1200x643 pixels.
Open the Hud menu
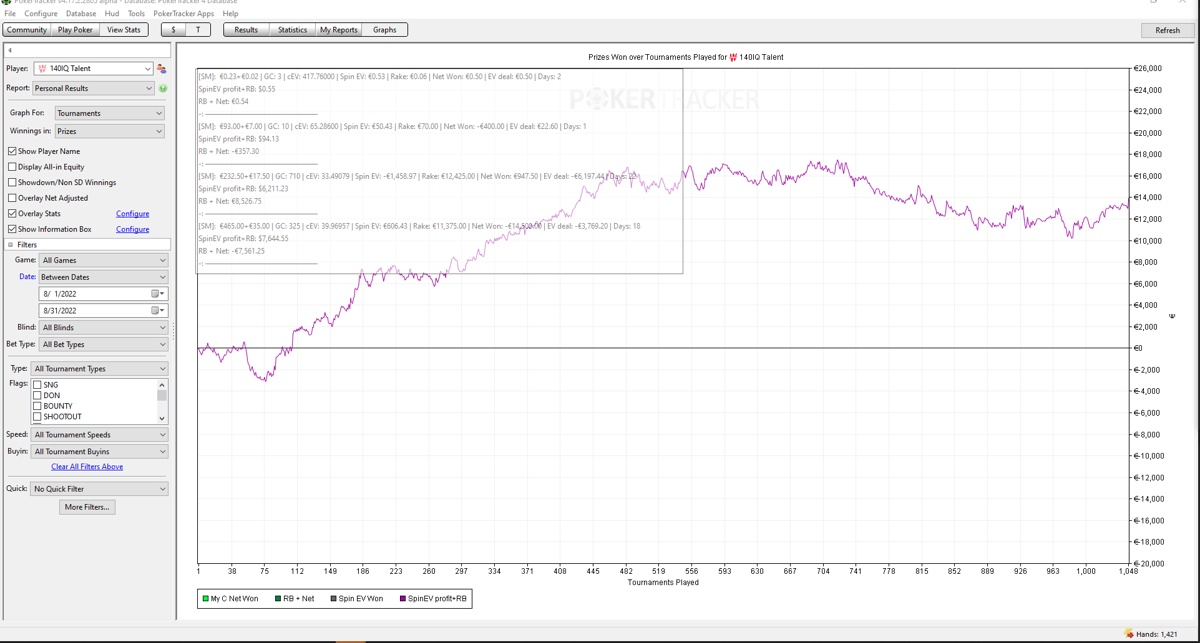112,14
